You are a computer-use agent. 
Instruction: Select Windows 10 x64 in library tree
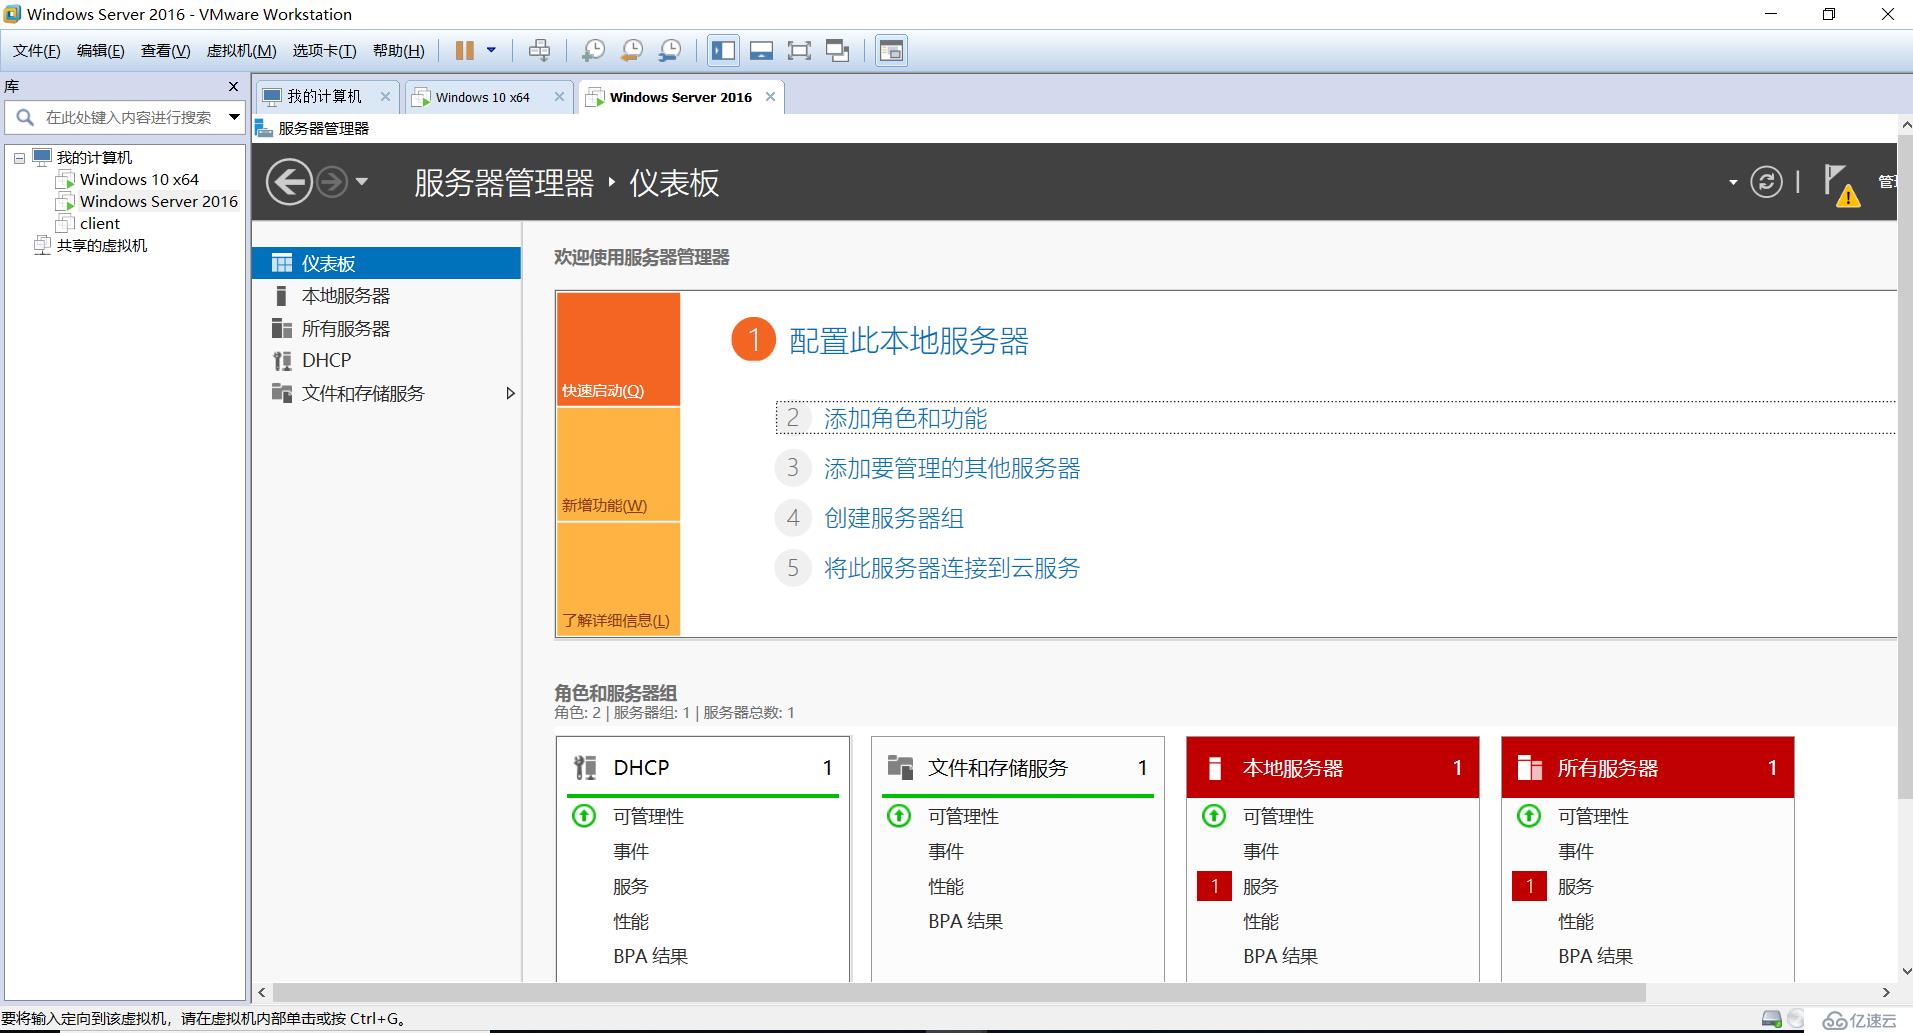pyautogui.click(x=139, y=180)
